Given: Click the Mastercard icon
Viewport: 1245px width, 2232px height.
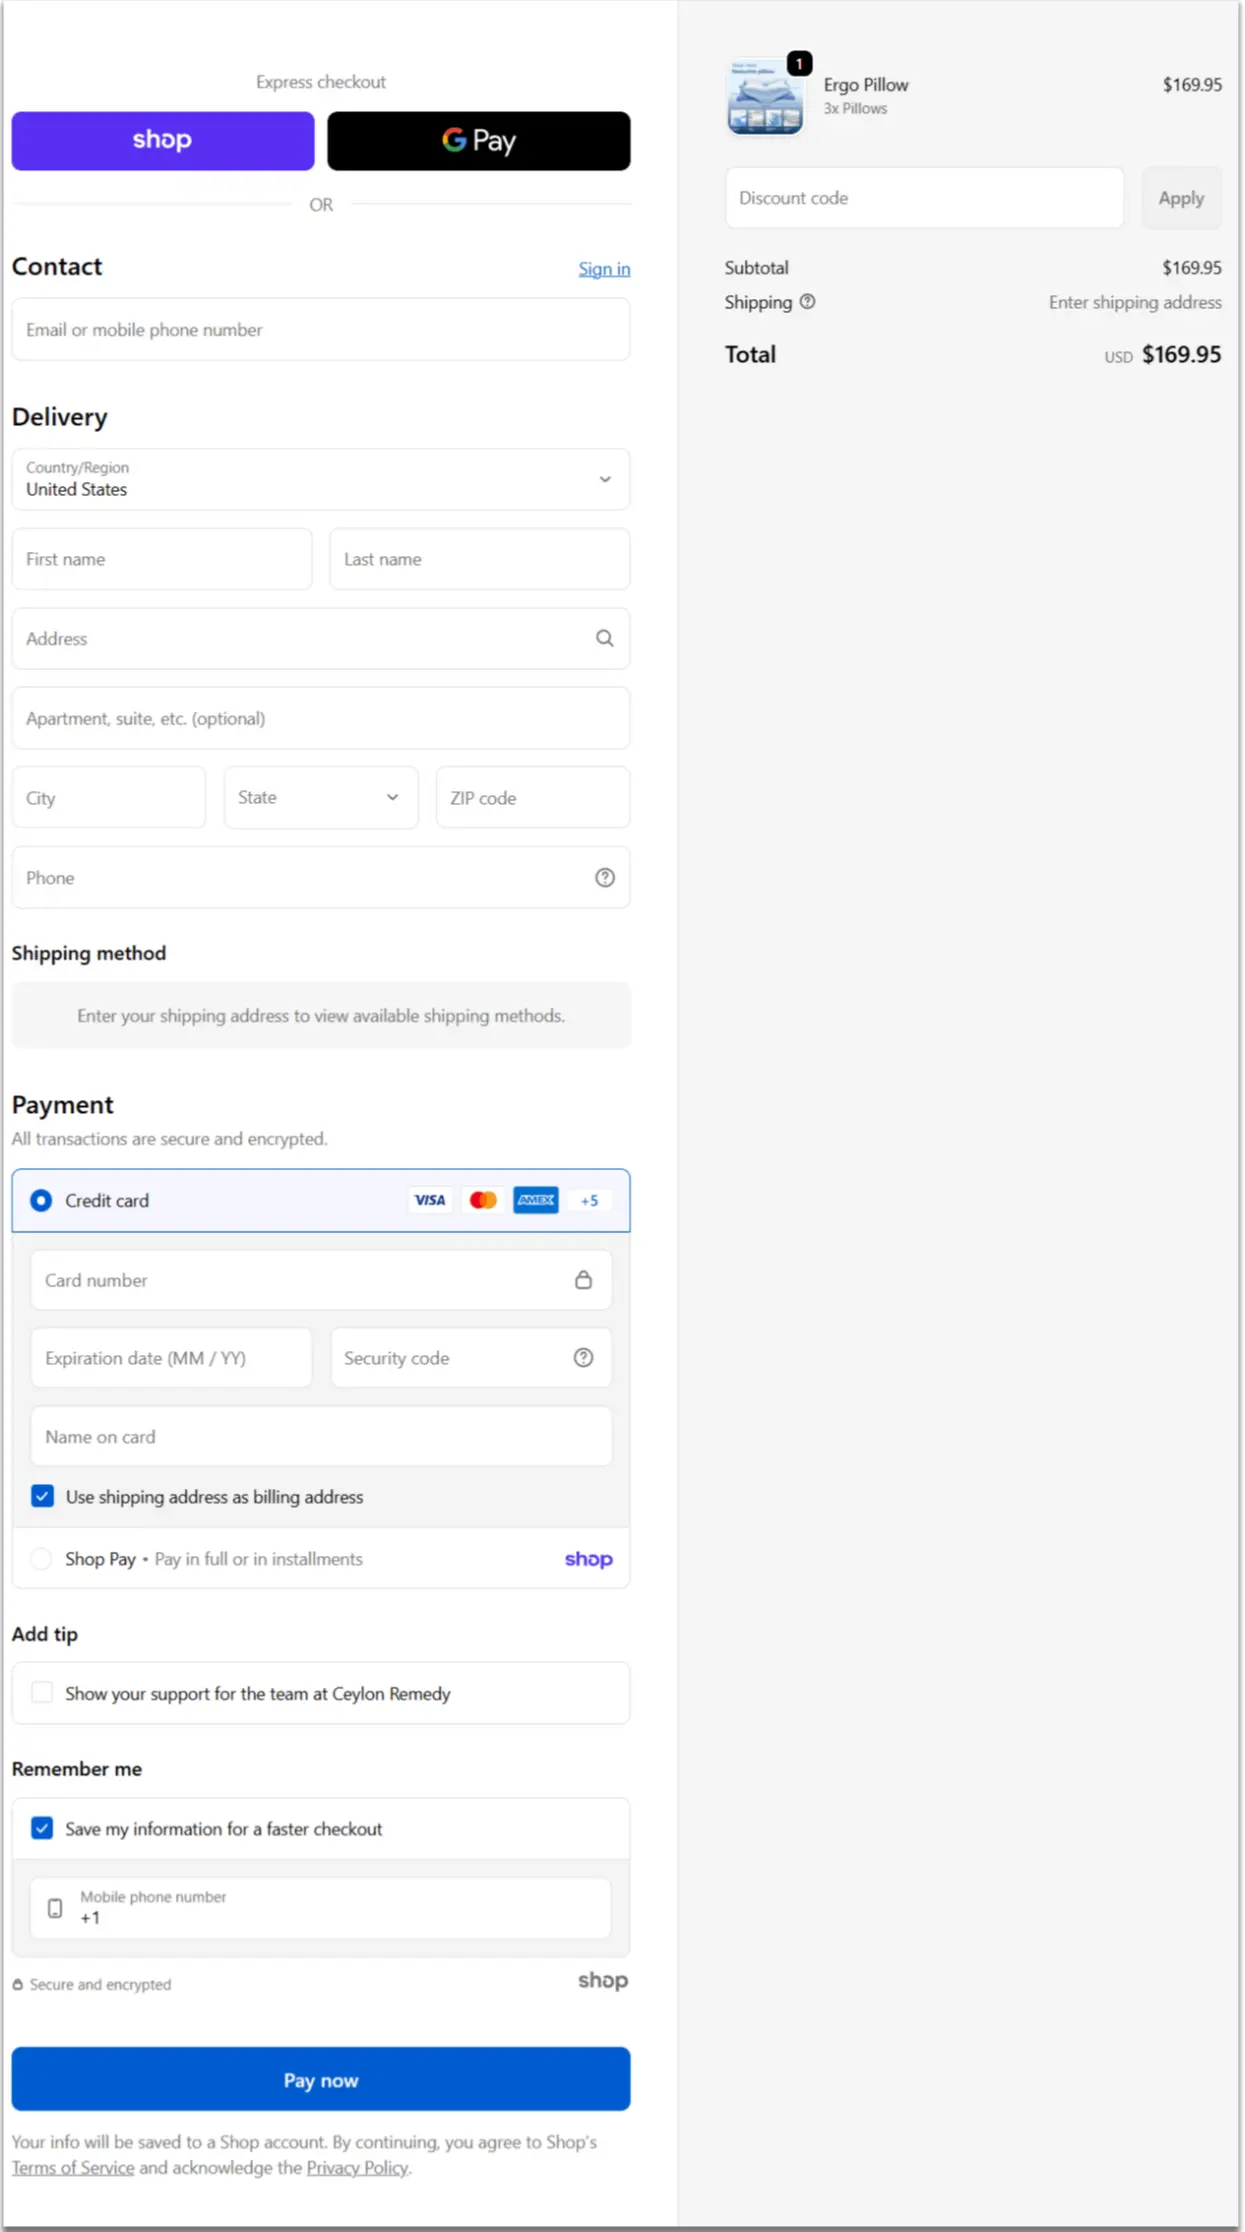Looking at the screenshot, I should click(483, 1200).
